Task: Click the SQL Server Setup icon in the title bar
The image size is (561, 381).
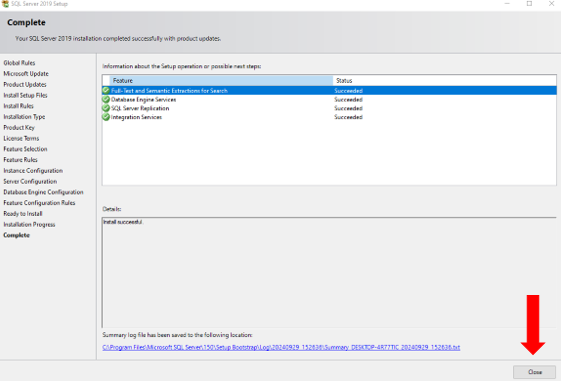Action: (x=5, y=4)
